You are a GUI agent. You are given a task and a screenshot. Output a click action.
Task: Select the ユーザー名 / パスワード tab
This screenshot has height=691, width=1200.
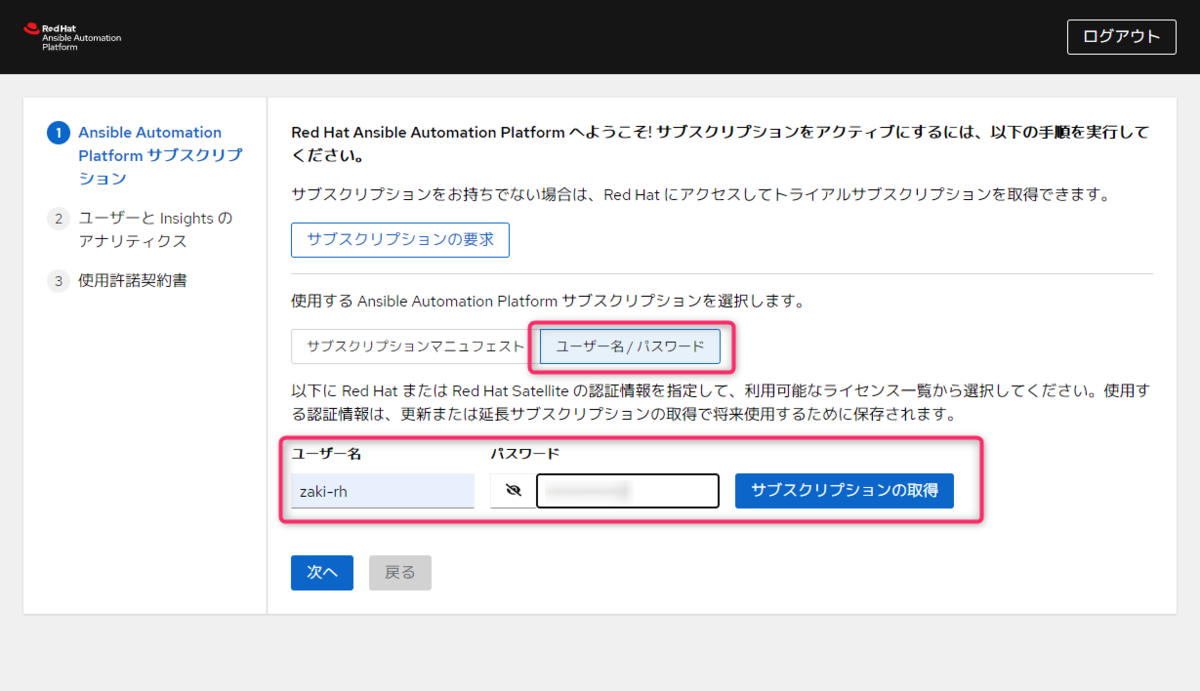click(x=630, y=346)
